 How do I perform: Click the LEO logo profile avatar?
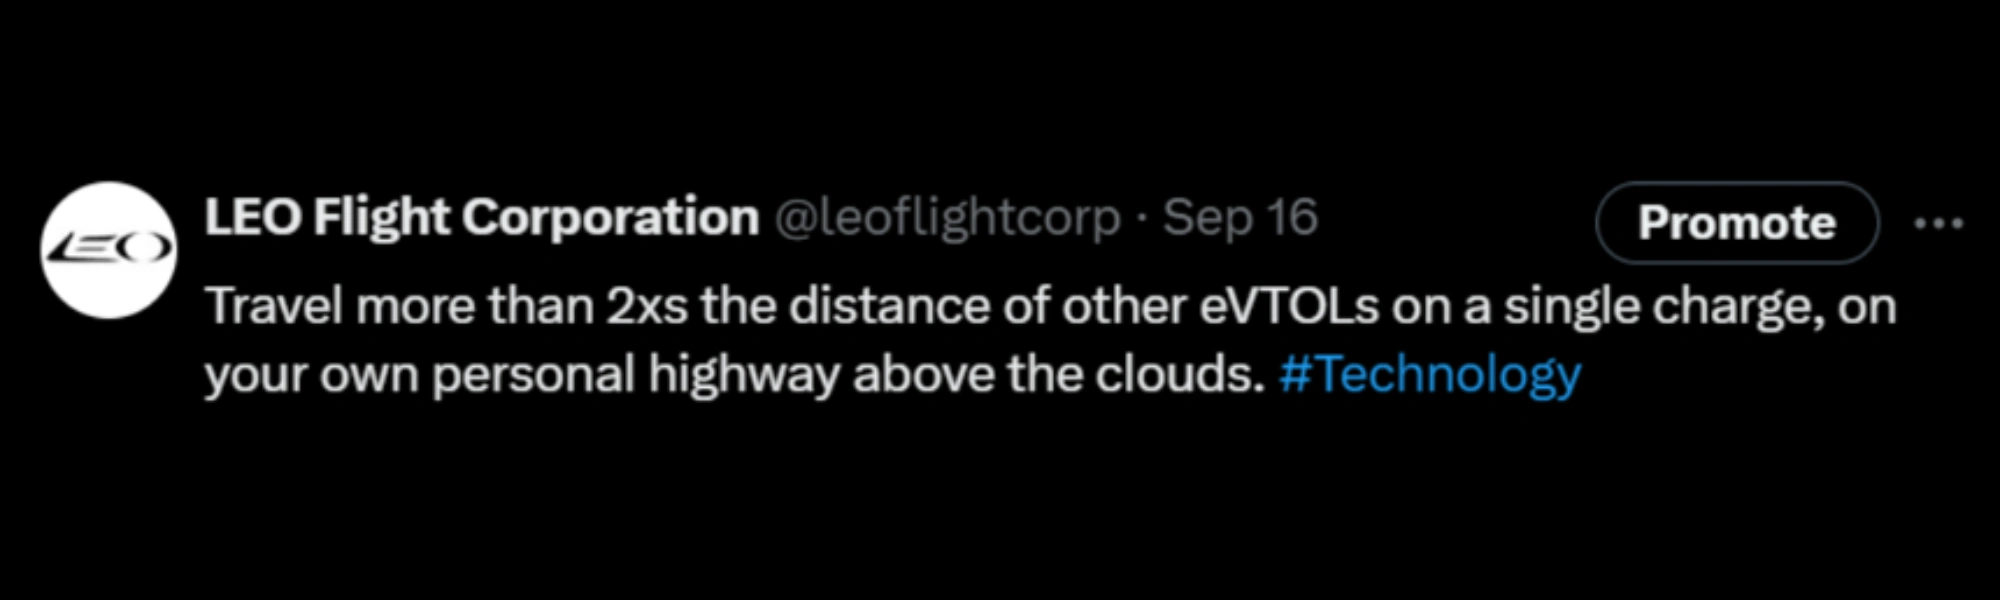[x=109, y=250]
